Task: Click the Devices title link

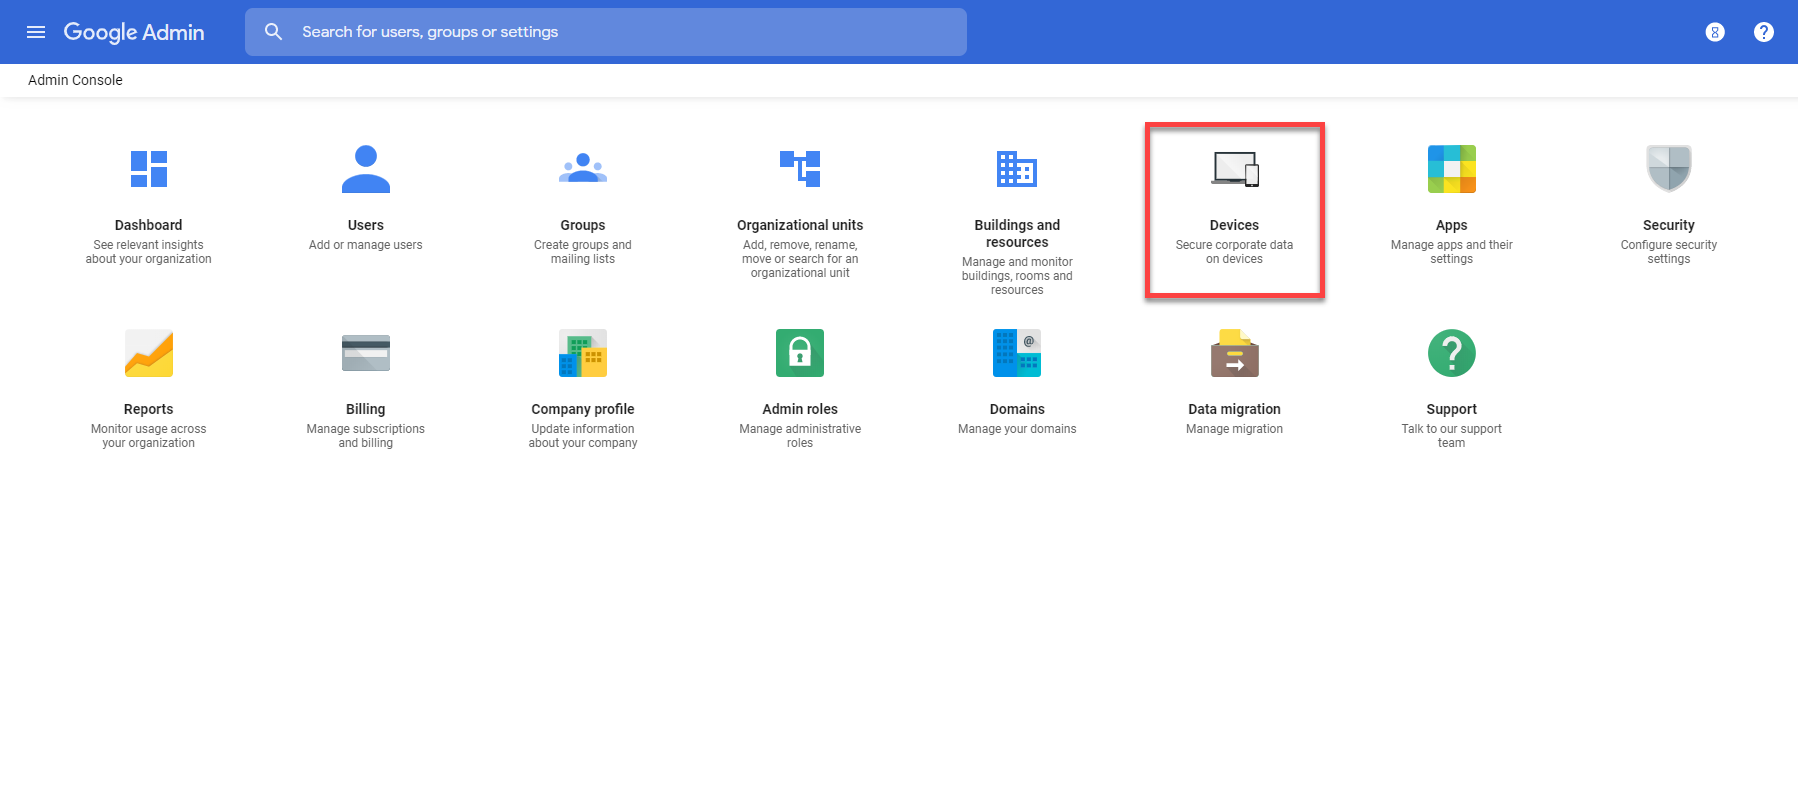Action: pyautogui.click(x=1235, y=225)
